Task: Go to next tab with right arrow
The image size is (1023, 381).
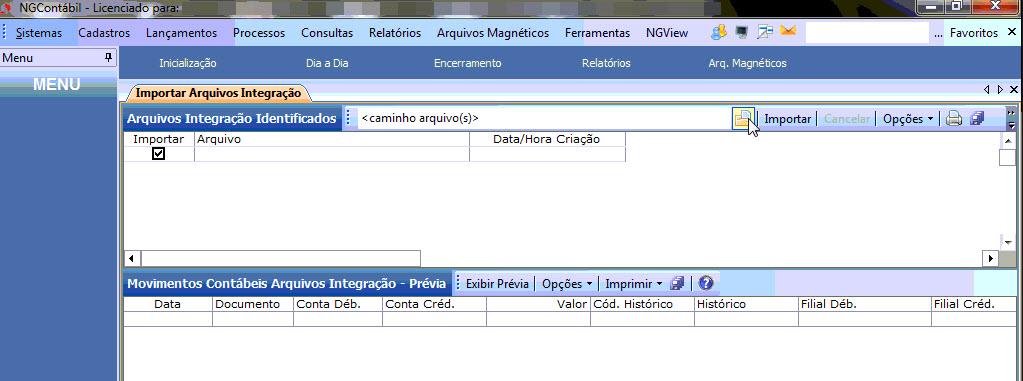Action: pyautogui.click(x=1000, y=89)
